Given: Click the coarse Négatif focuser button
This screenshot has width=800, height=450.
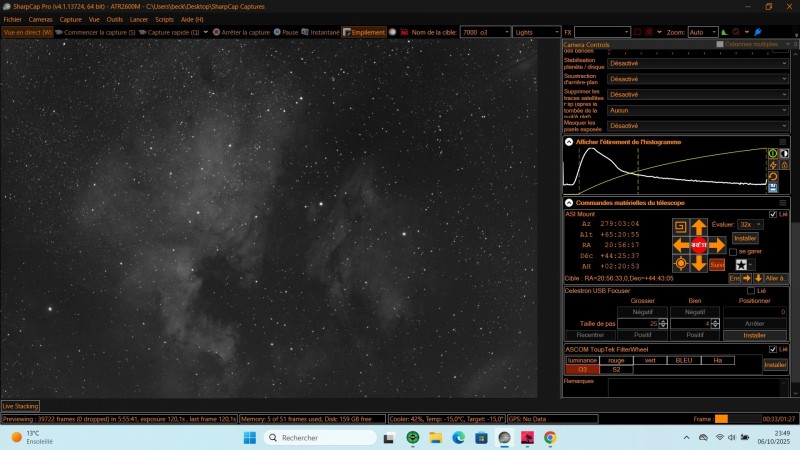Looking at the screenshot, I should (x=642, y=312).
